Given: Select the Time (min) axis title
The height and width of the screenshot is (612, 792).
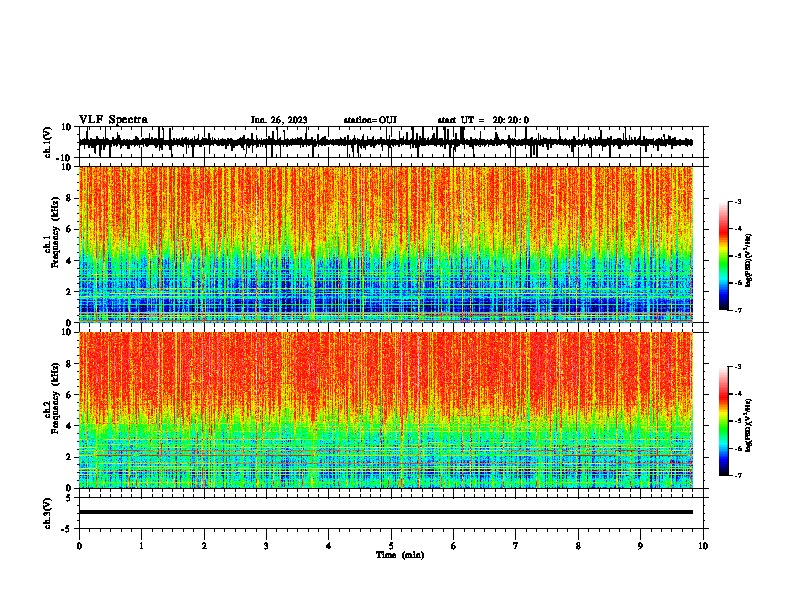Looking at the screenshot, I should pyautogui.click(x=400, y=555).
